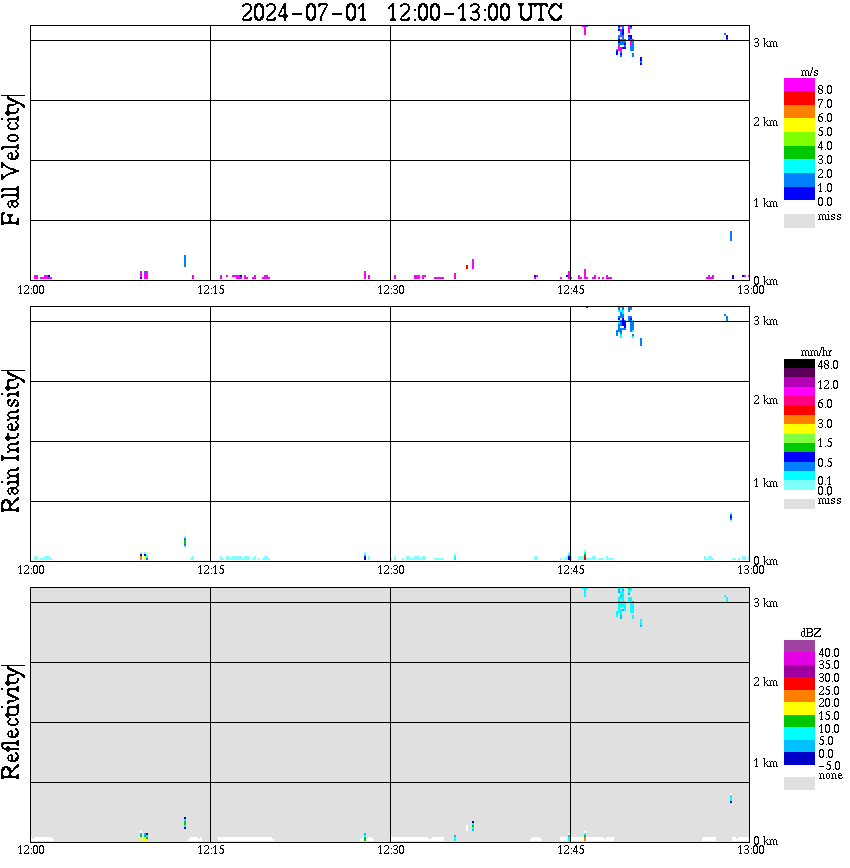
Task: Click the "35.0" value in Reflectivity legend
Action: [x=829, y=665]
